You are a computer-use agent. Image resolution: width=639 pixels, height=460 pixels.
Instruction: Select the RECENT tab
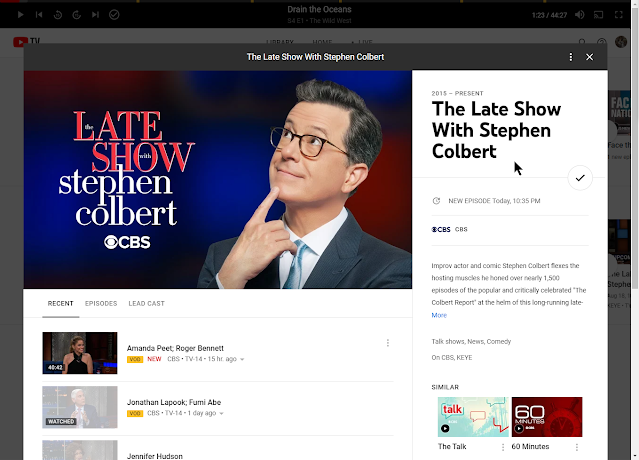click(61, 304)
